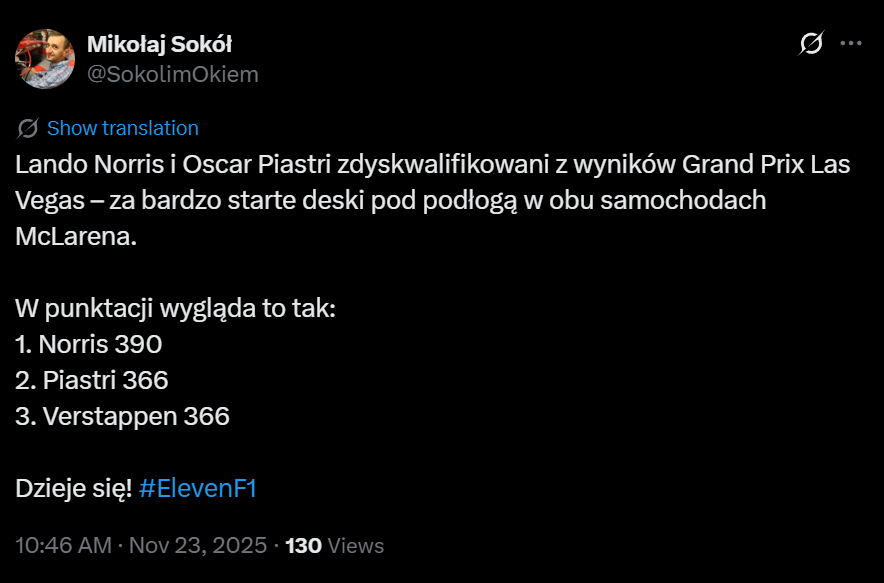Click the display name Mikołaj Sokół

click(160, 44)
